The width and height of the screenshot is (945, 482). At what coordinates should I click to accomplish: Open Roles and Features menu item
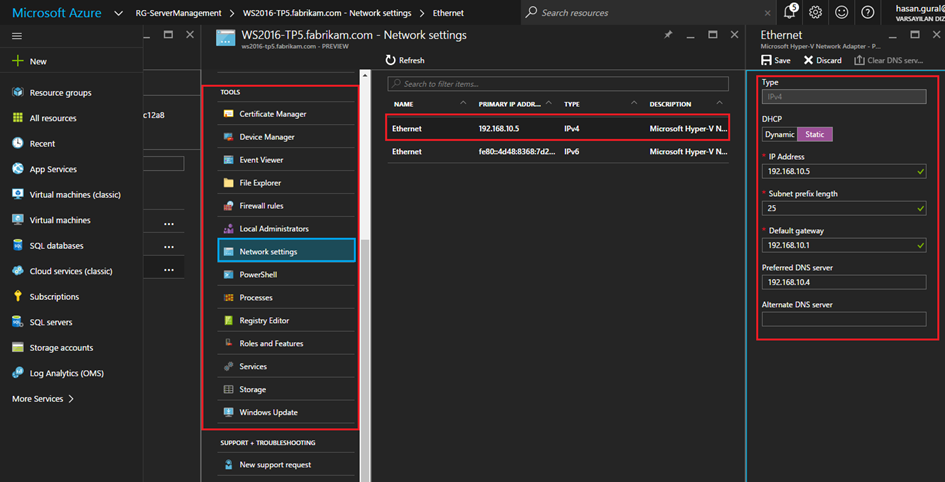286,343
